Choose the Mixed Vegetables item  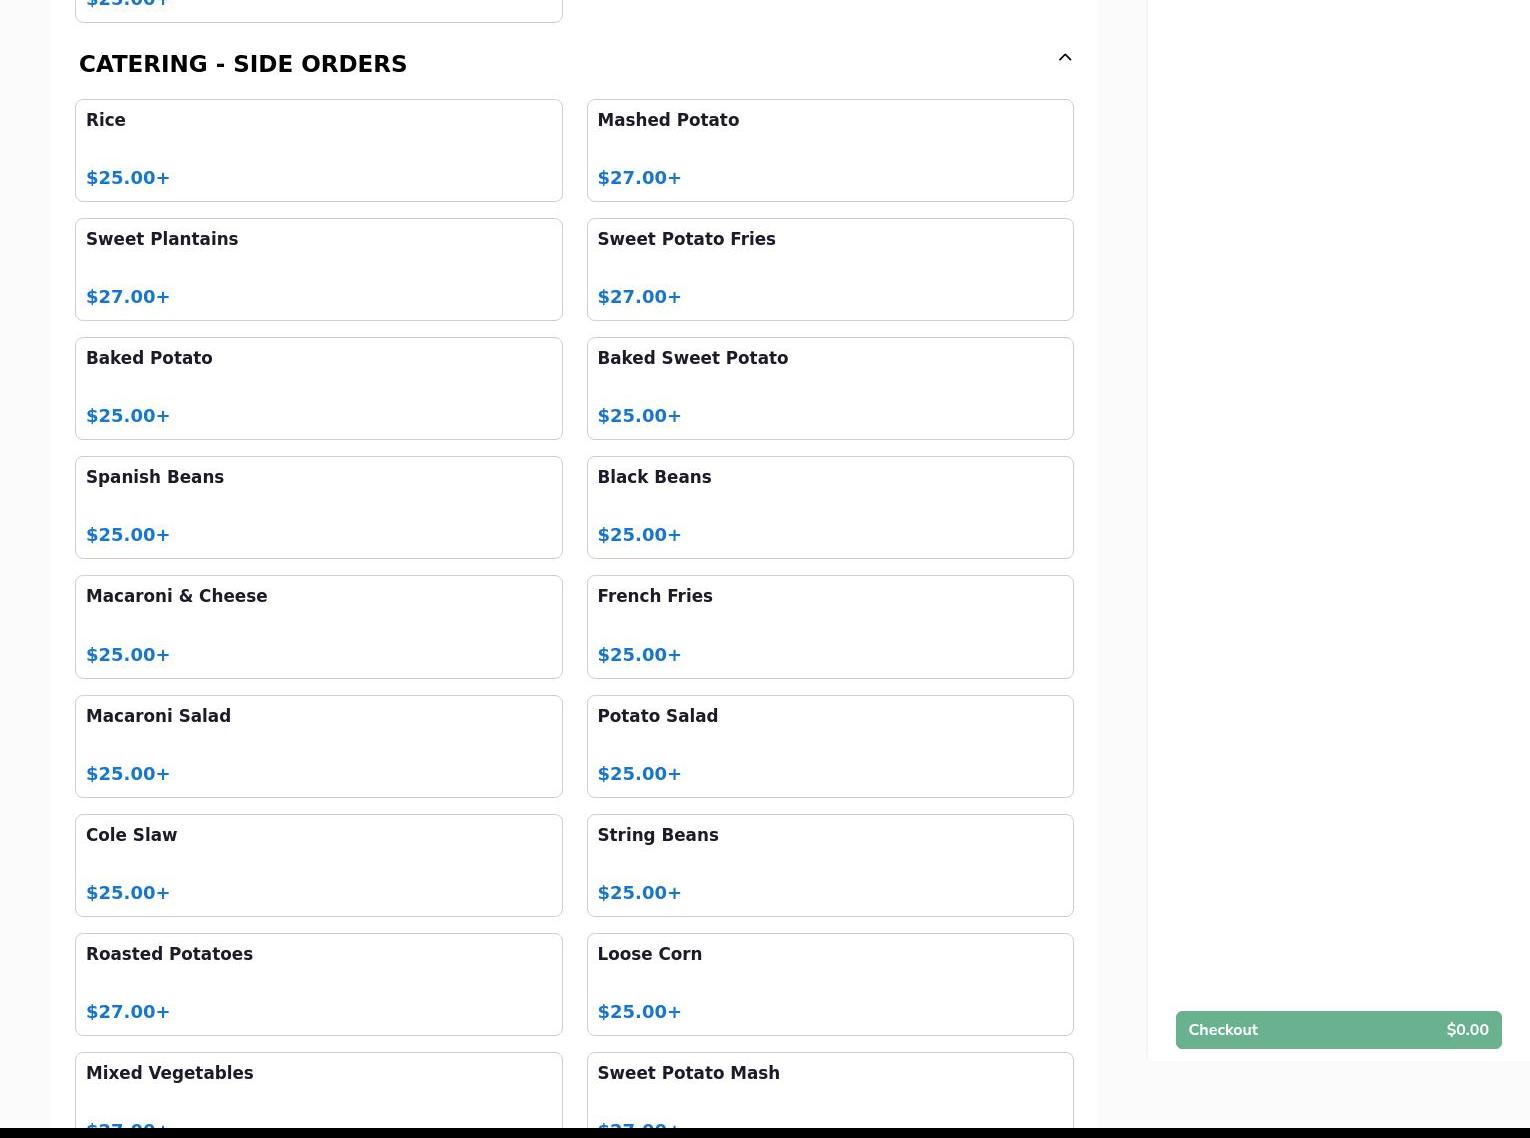pos(319,1090)
